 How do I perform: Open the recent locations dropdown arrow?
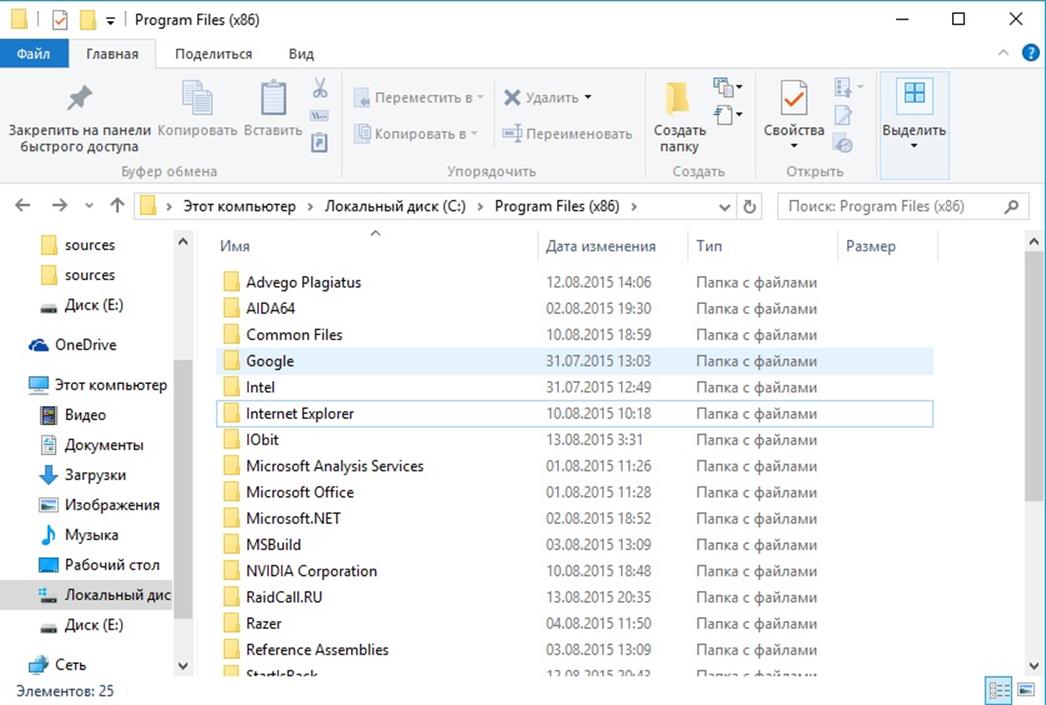[89, 206]
